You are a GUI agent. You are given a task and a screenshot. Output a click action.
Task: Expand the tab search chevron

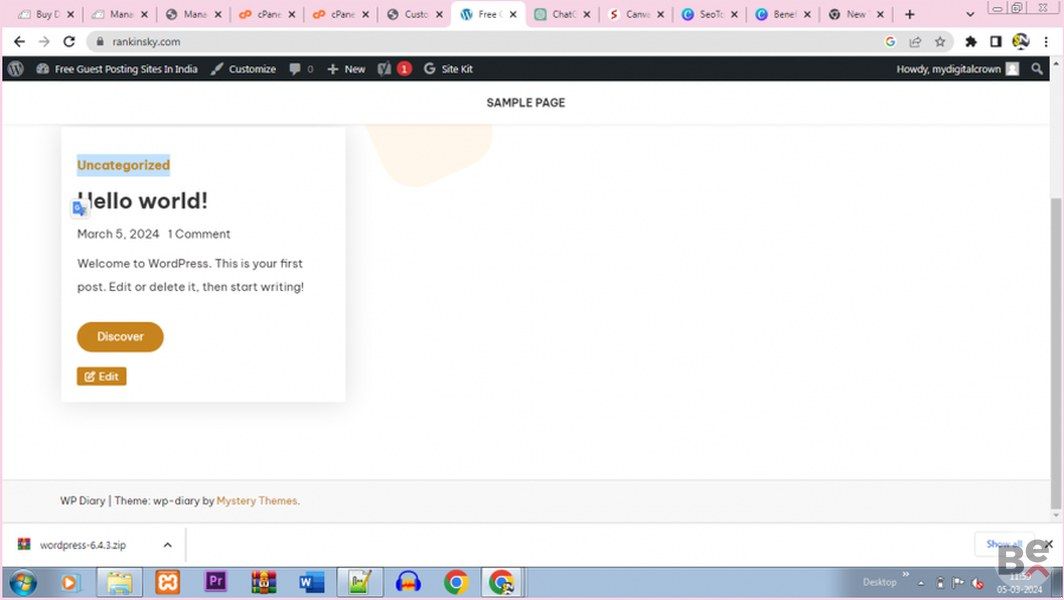[970, 15]
